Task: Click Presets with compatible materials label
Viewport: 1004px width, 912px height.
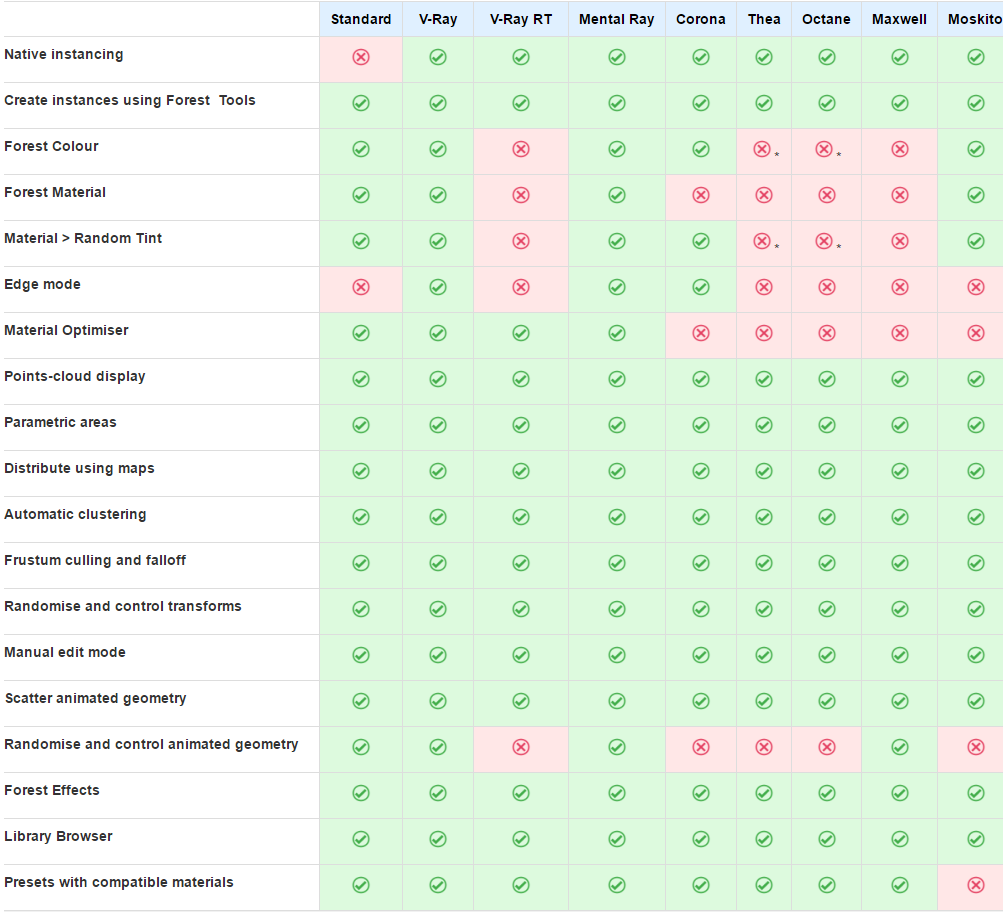Action: (119, 883)
